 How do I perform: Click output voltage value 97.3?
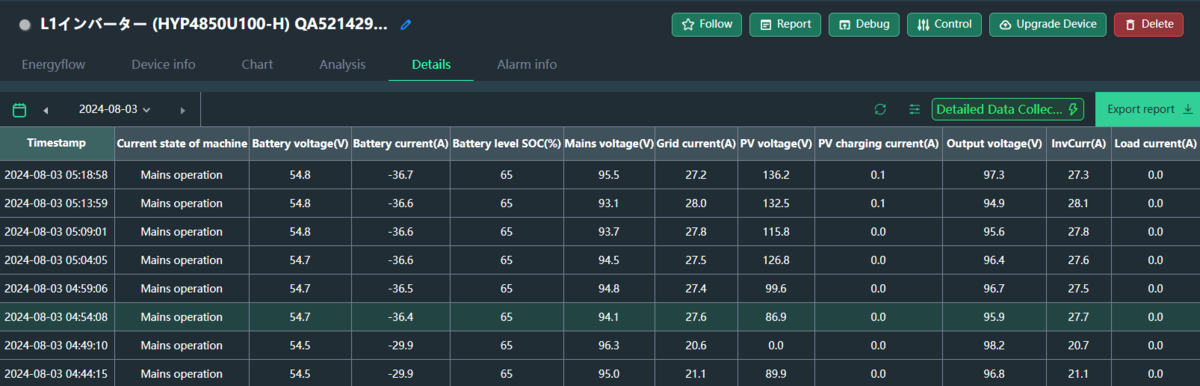click(x=994, y=175)
